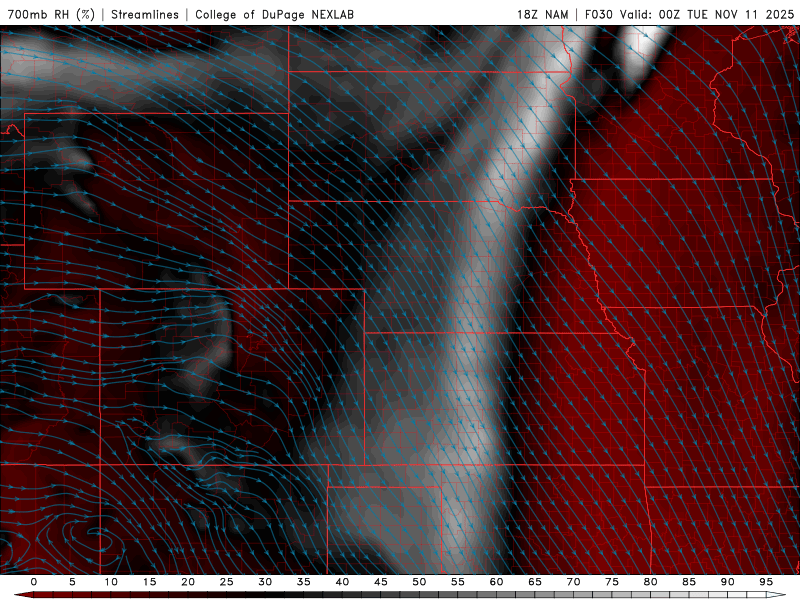Select the "55" RH scale value

(x=458, y=582)
